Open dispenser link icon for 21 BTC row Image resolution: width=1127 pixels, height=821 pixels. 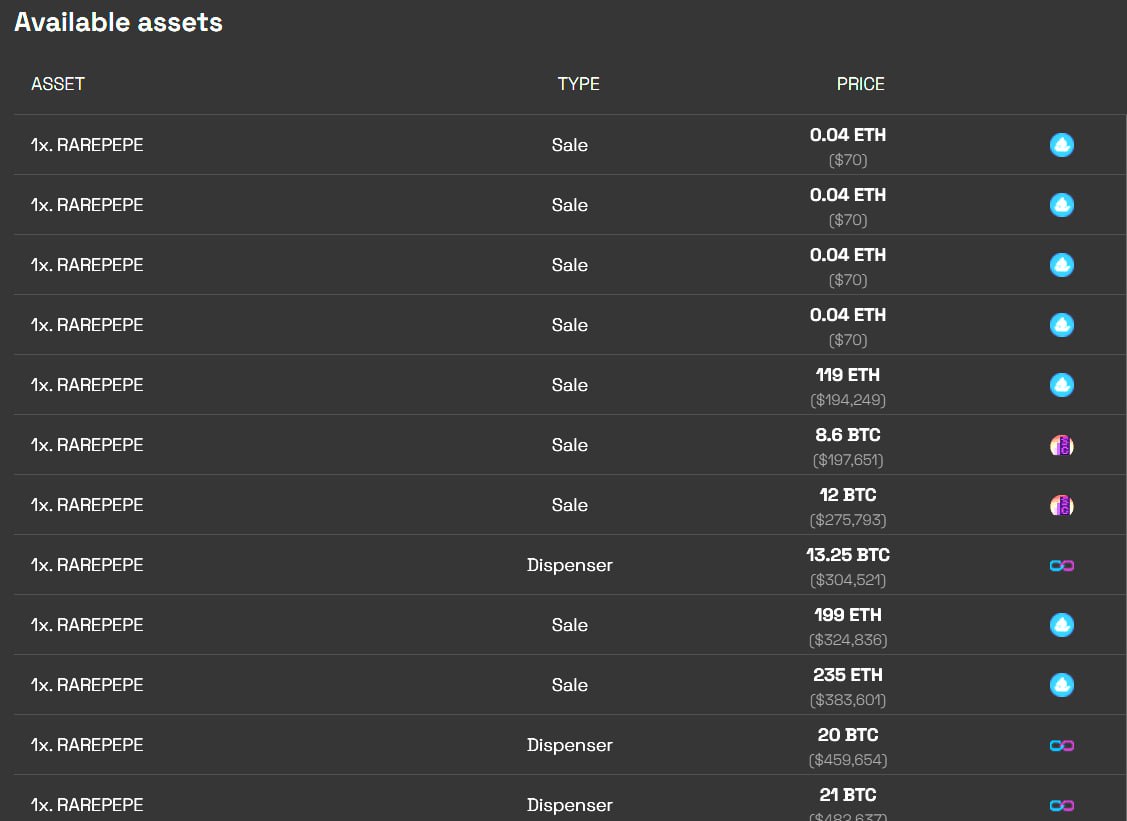[x=1062, y=805]
